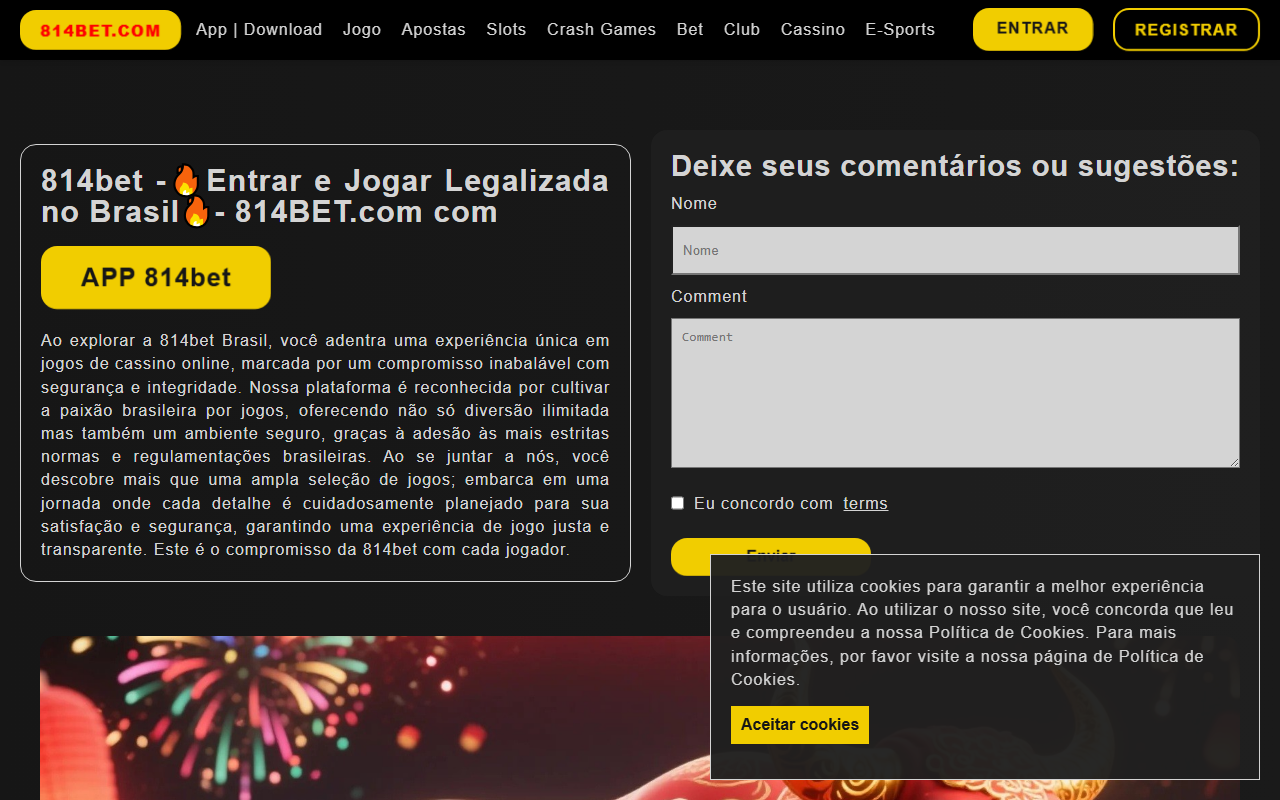The image size is (1280, 800).
Task: Open the E-Sports menu item
Action: click(x=900, y=30)
